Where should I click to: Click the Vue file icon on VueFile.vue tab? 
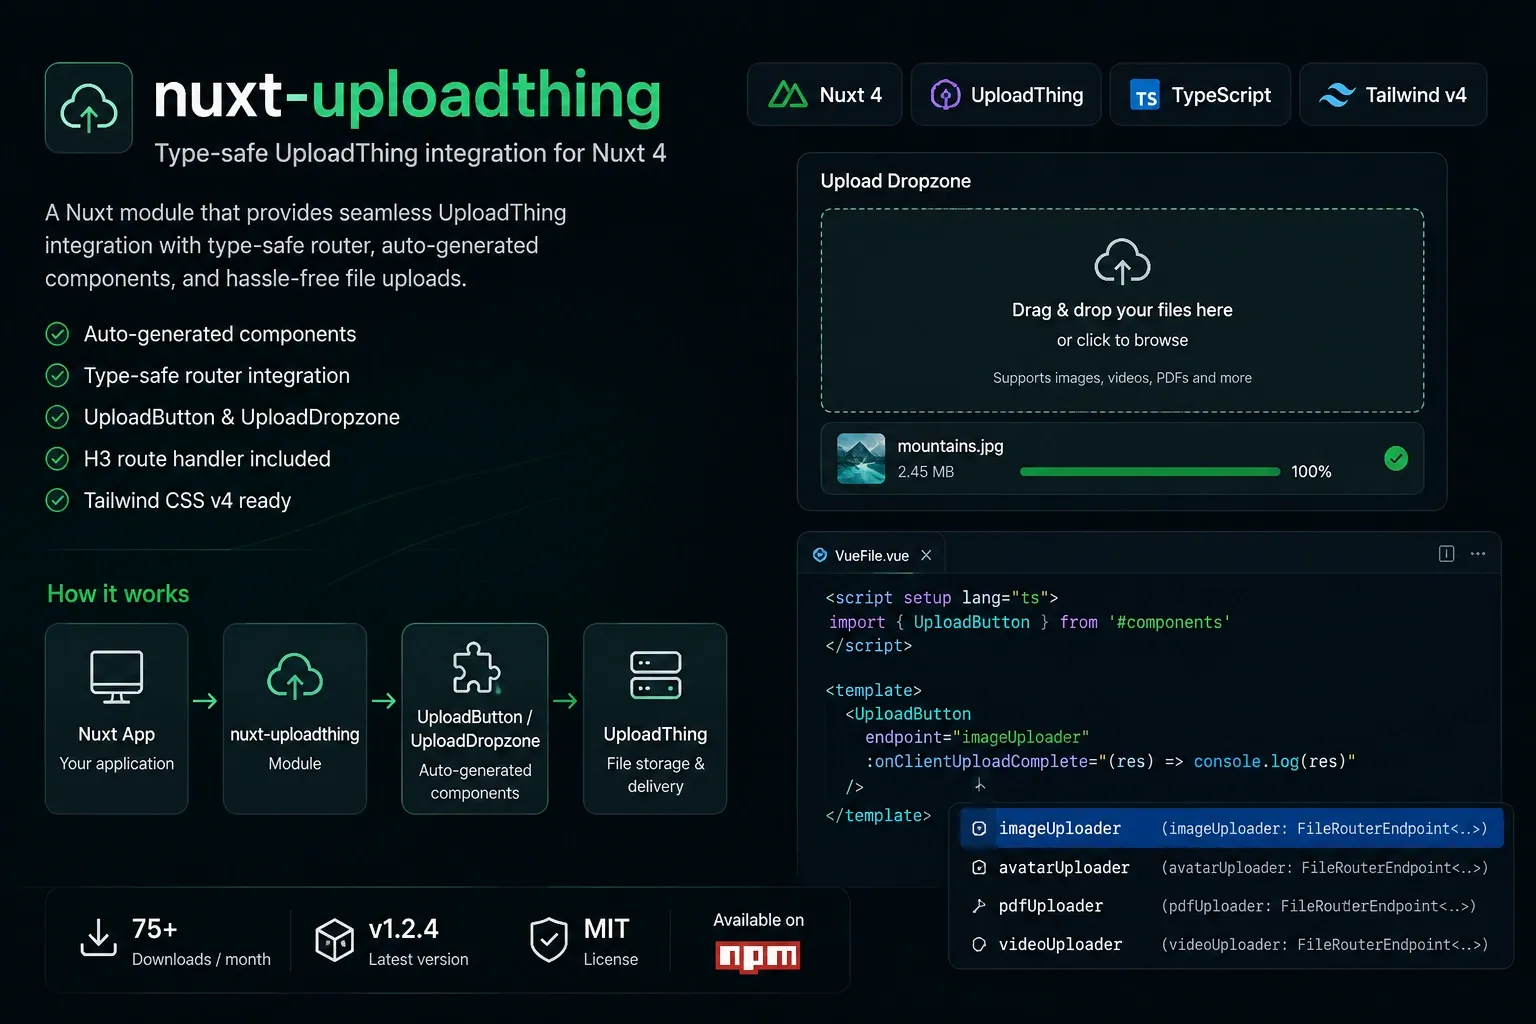pyautogui.click(x=820, y=555)
